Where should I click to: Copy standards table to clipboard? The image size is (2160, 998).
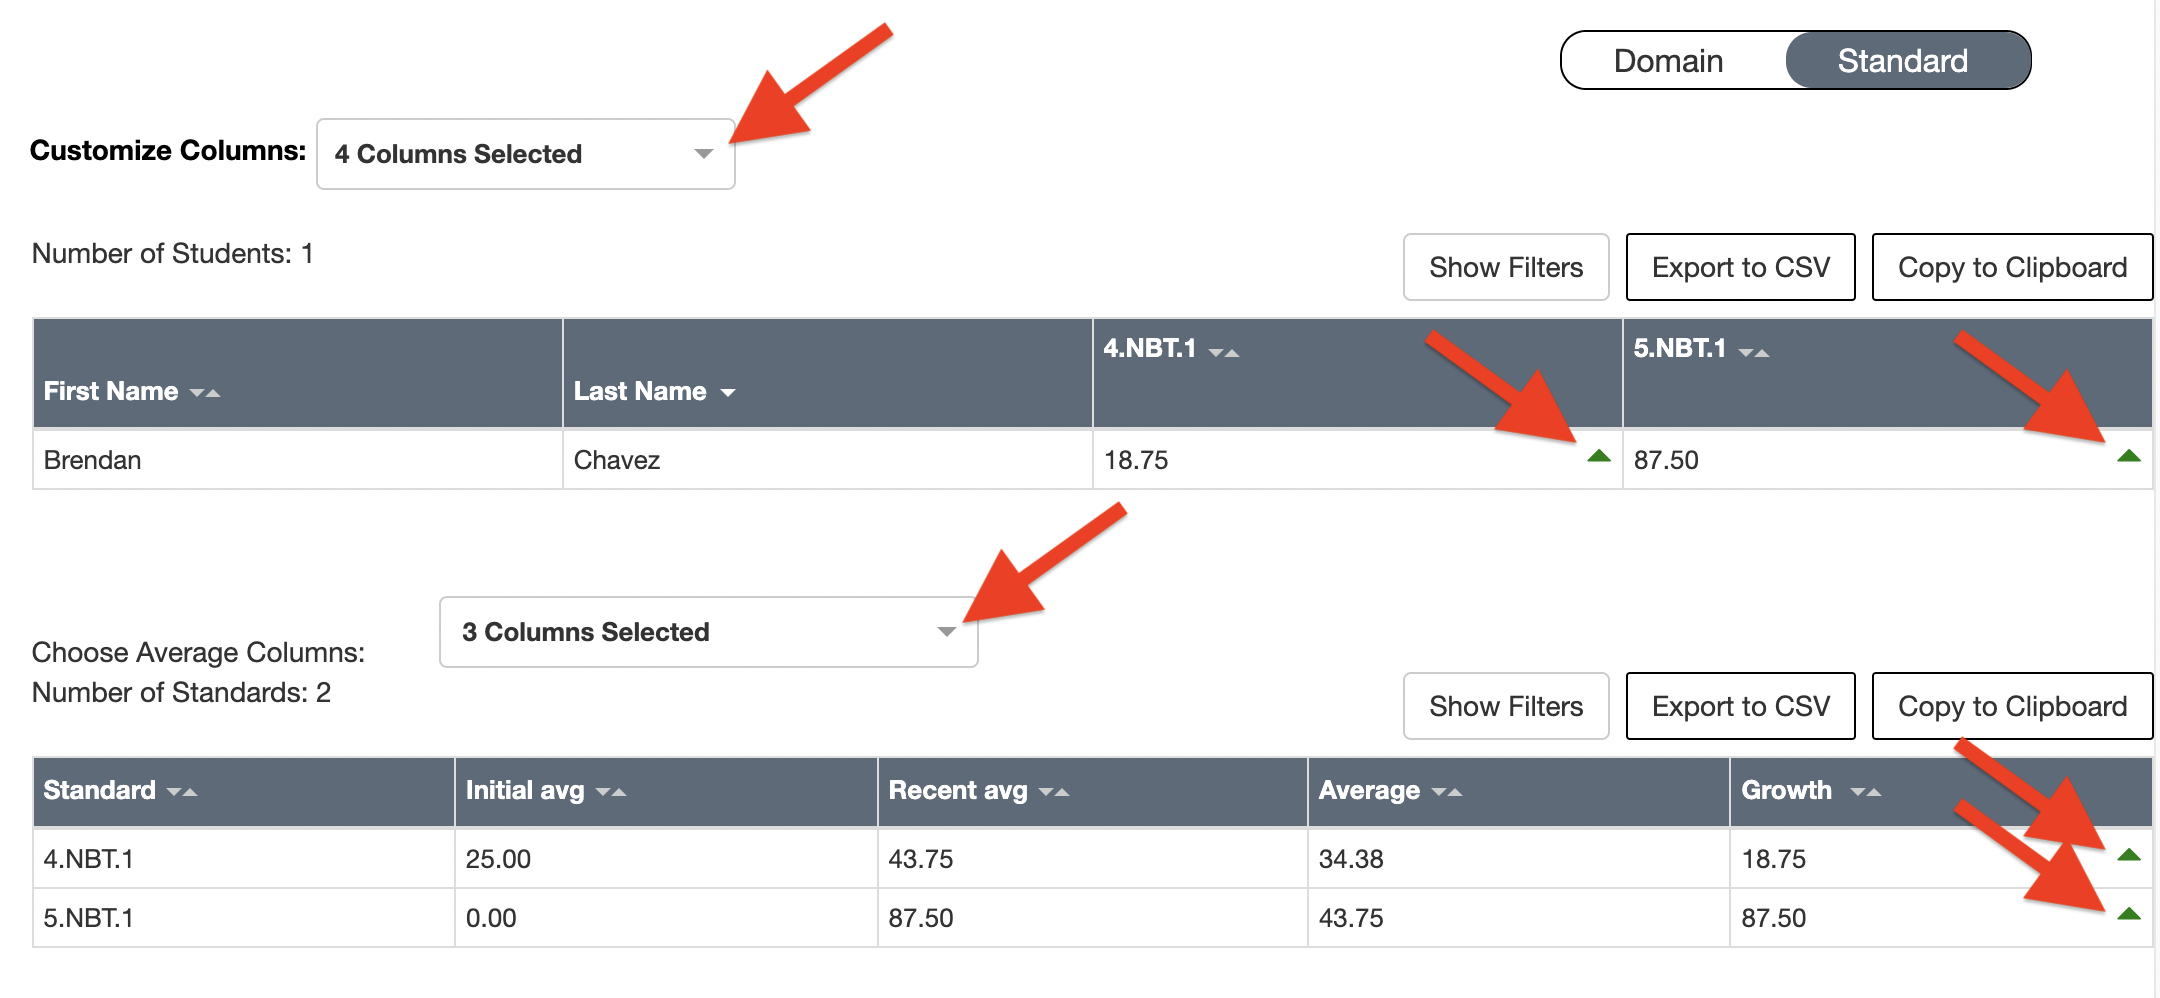pos(2011,706)
